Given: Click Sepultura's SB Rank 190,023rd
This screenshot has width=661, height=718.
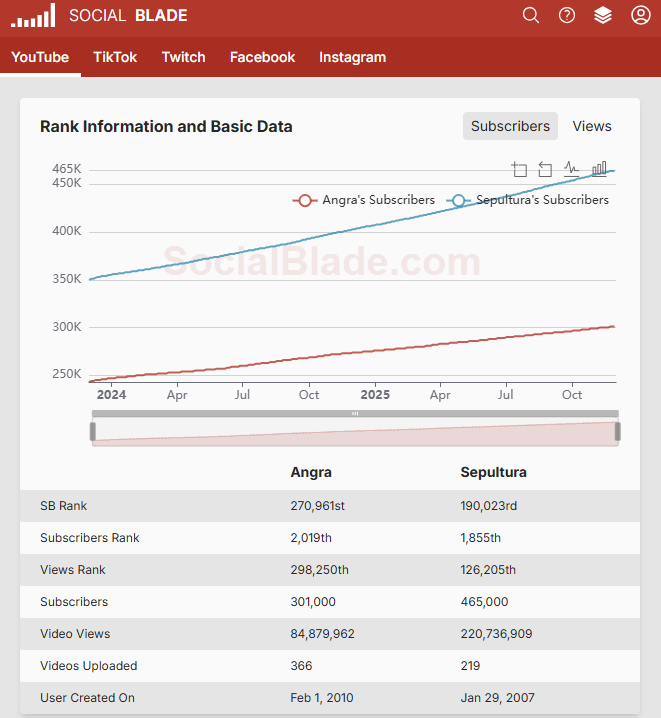Looking at the screenshot, I should [489, 506].
